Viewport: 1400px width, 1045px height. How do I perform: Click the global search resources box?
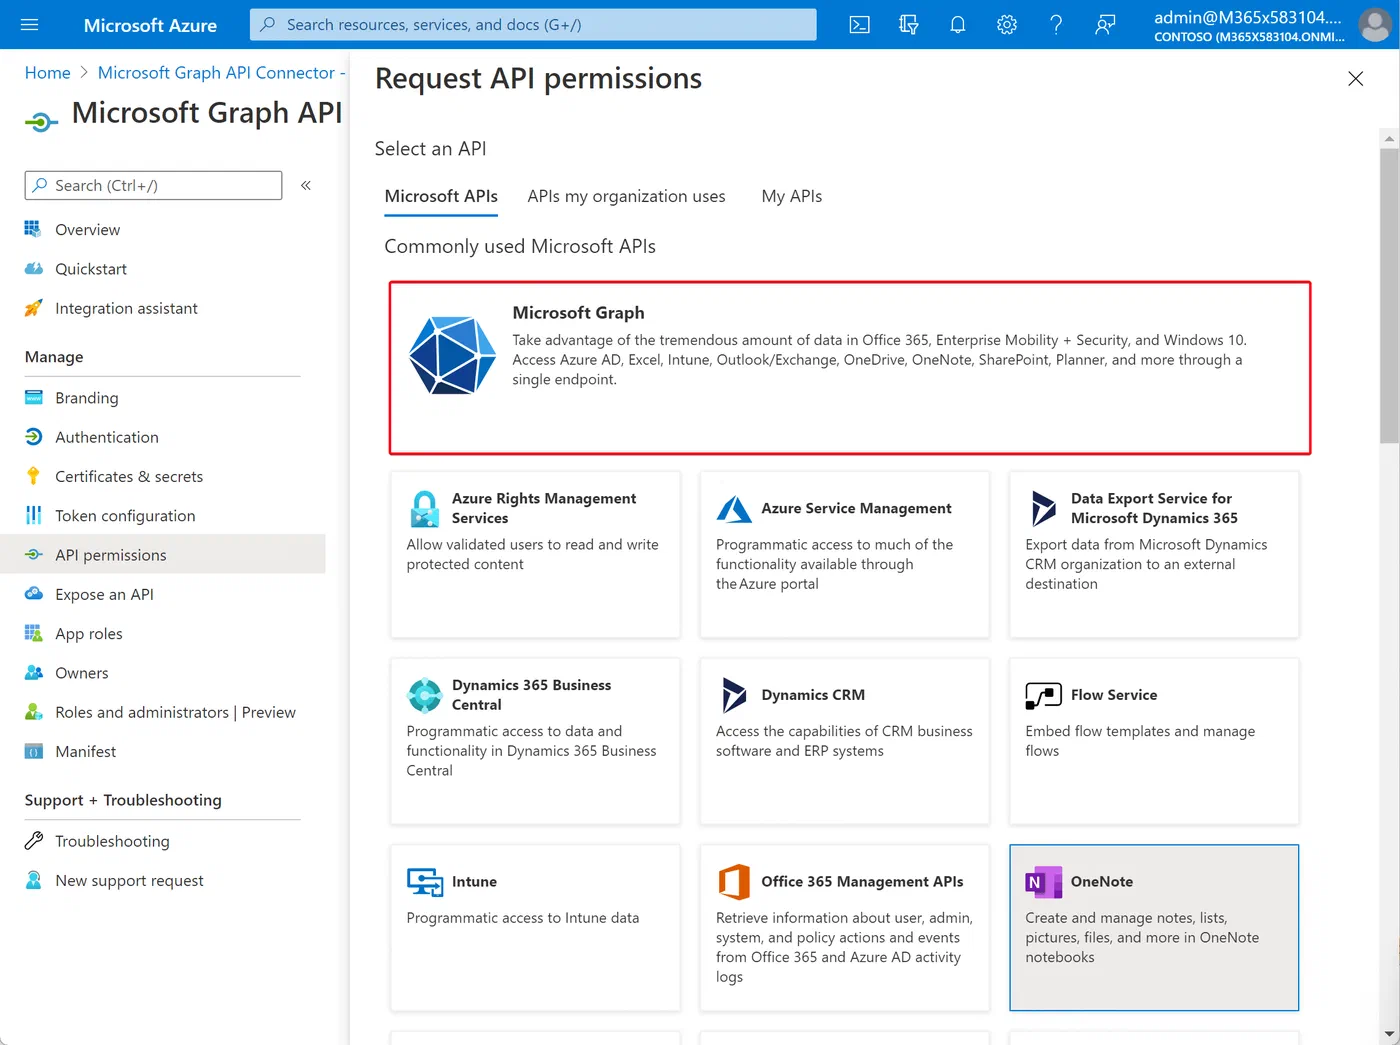coord(533,25)
